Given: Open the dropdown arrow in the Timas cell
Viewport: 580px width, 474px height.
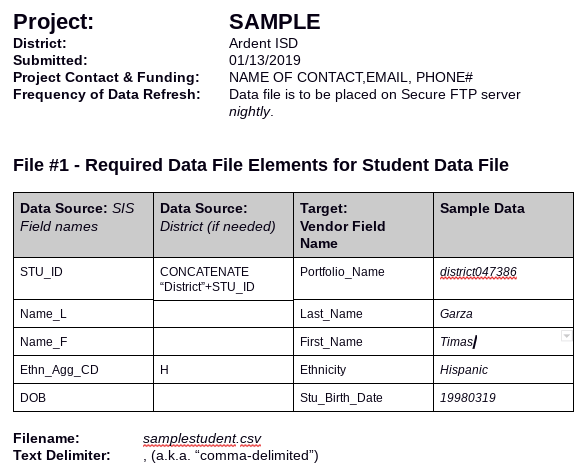Looking at the screenshot, I should [x=566, y=336].
